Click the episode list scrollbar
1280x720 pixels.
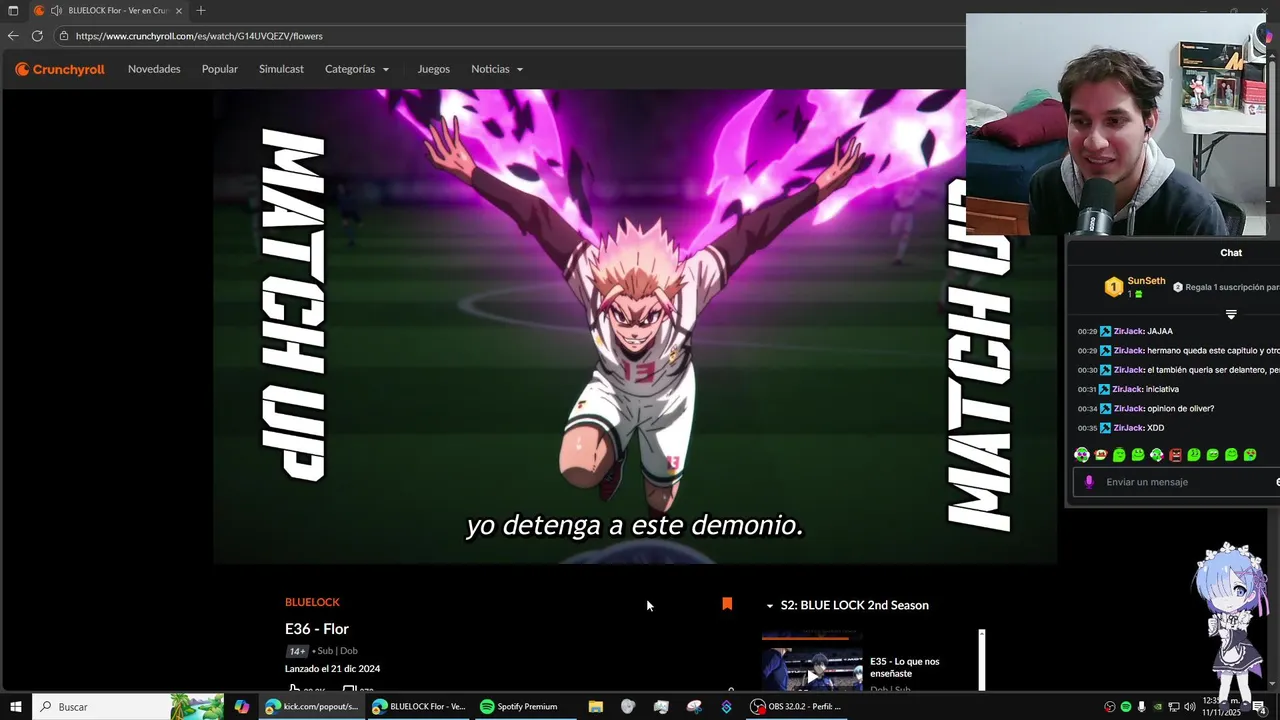(982, 660)
